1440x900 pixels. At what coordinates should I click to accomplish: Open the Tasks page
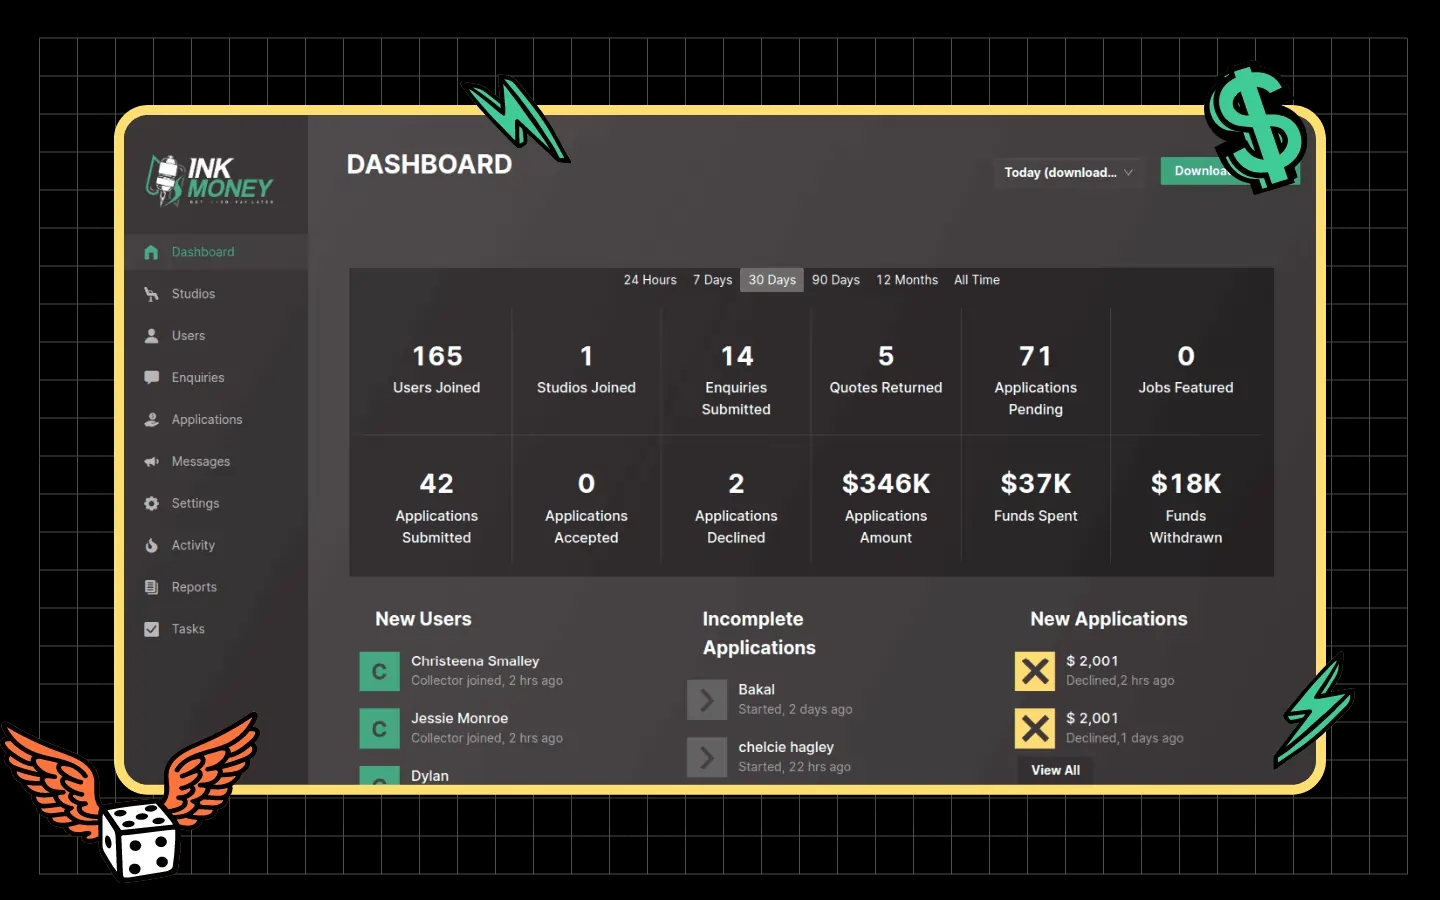188,630
